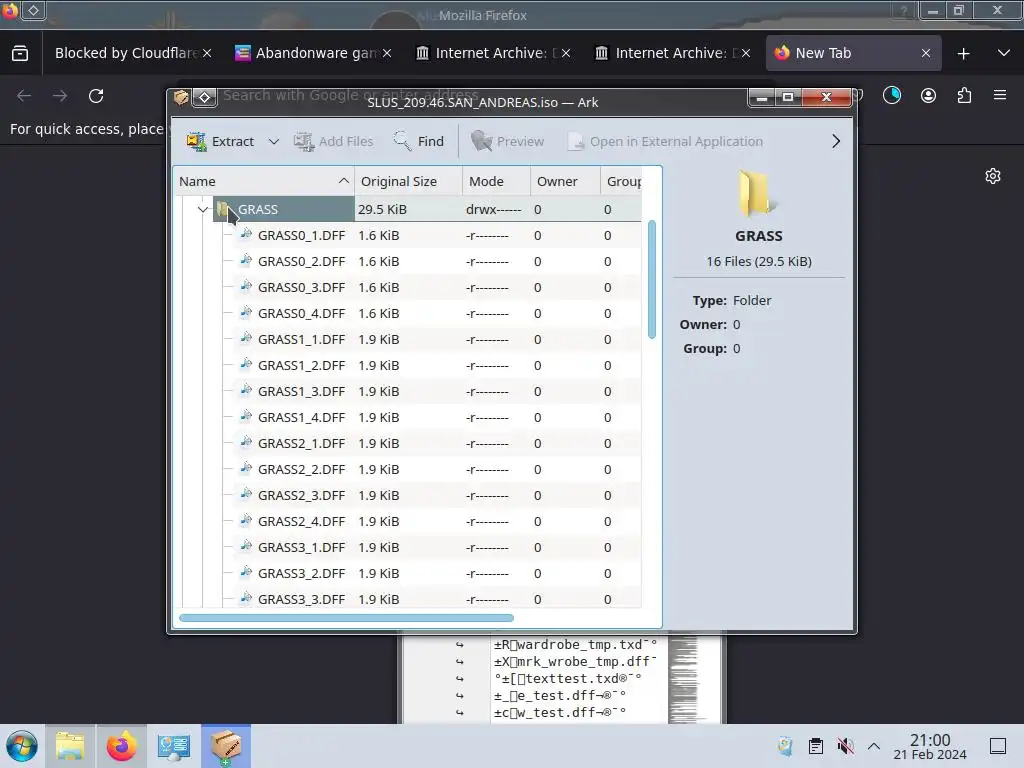Open the Extract dropdown arrow
This screenshot has height=768, width=1024.
coord(274,142)
